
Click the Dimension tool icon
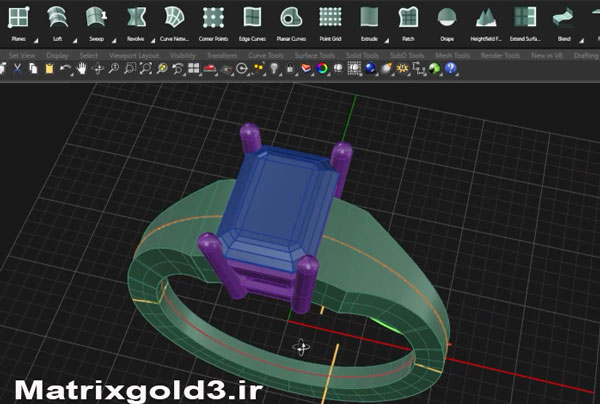pyautogui.click(x=419, y=69)
